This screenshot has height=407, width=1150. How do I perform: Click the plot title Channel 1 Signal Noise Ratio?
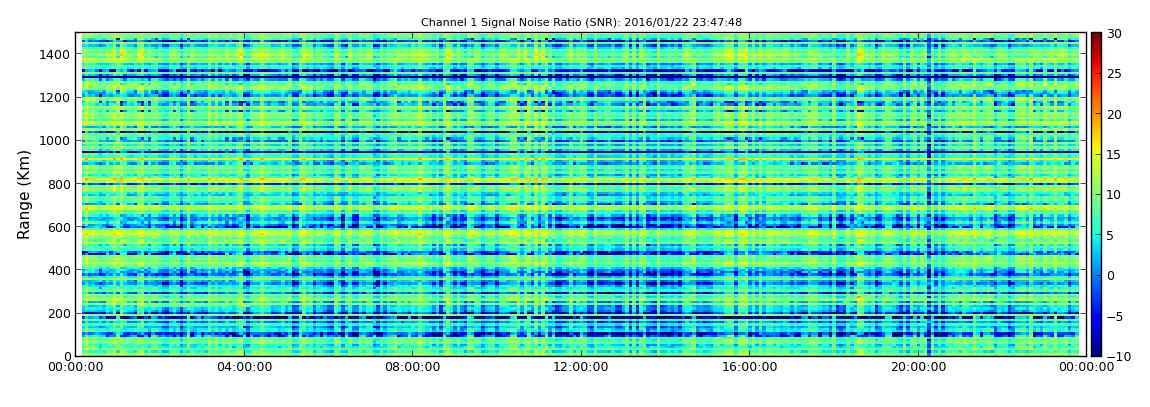coord(581,22)
